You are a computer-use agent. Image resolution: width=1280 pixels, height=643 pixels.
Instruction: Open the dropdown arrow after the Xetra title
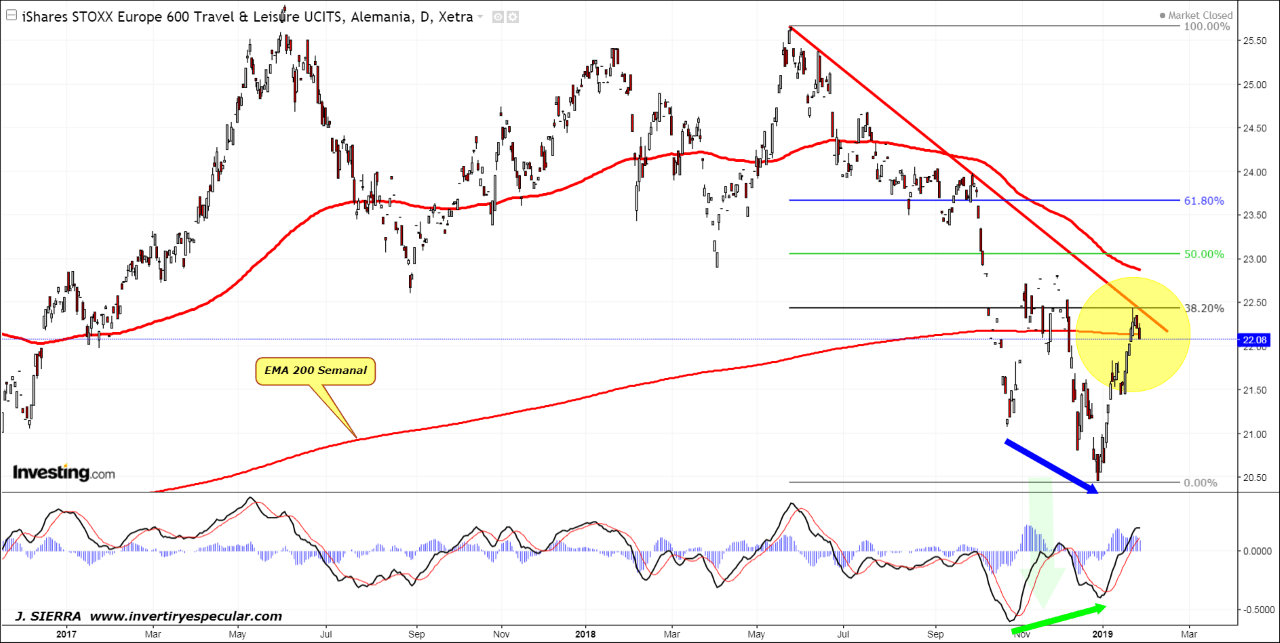click(x=480, y=17)
